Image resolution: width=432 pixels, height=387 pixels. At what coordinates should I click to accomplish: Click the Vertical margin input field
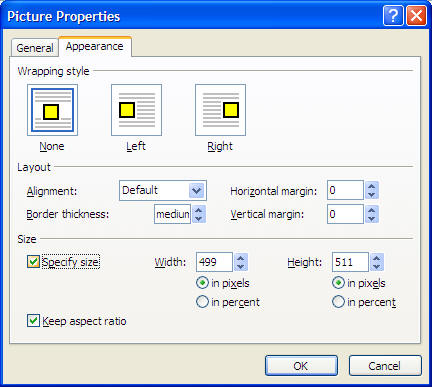(x=345, y=214)
